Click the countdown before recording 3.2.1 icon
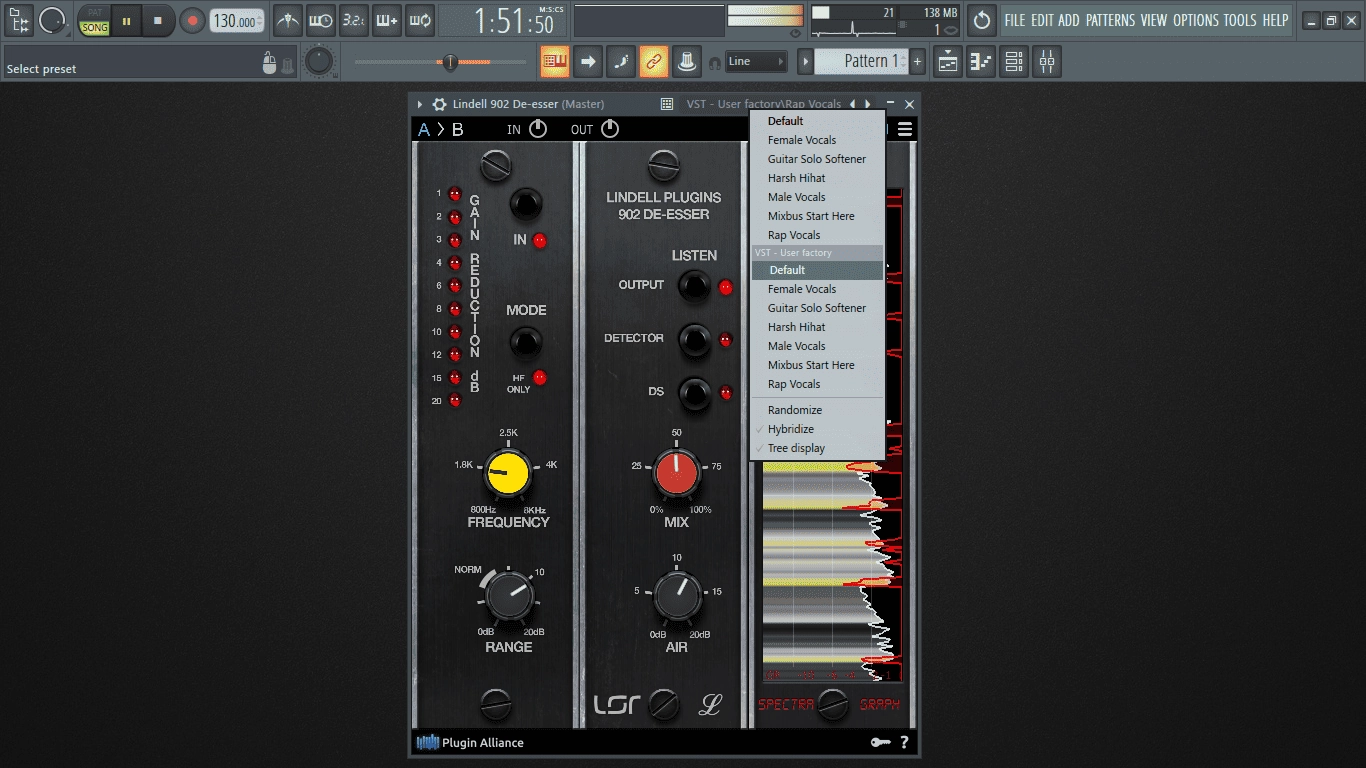The image size is (1366, 768). tap(354, 20)
